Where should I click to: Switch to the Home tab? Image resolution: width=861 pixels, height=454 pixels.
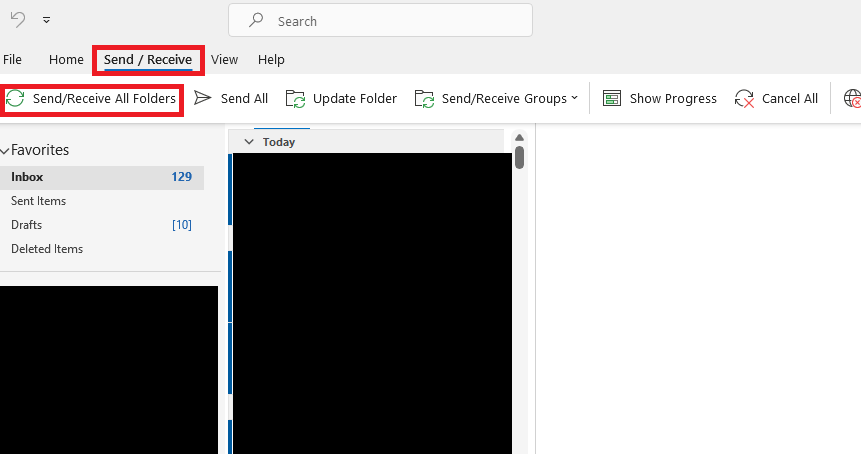[66, 60]
